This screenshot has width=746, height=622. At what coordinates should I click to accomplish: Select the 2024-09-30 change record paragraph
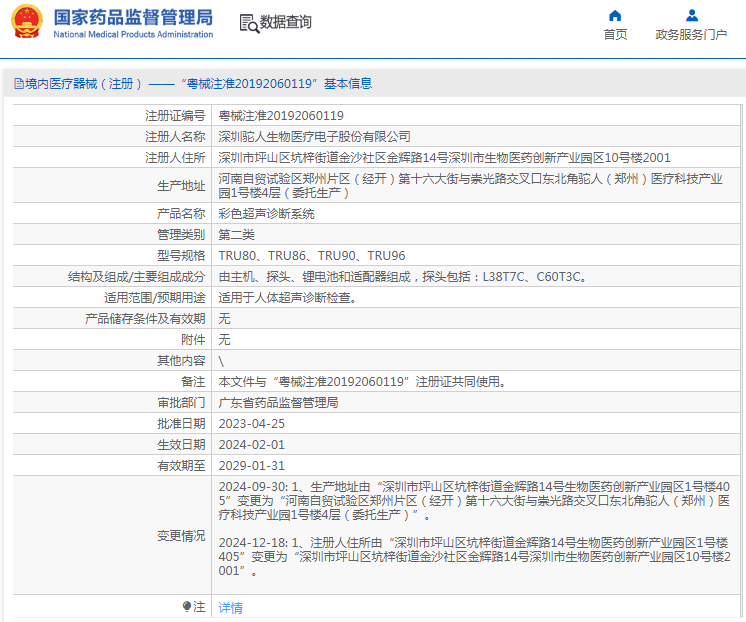point(474,501)
